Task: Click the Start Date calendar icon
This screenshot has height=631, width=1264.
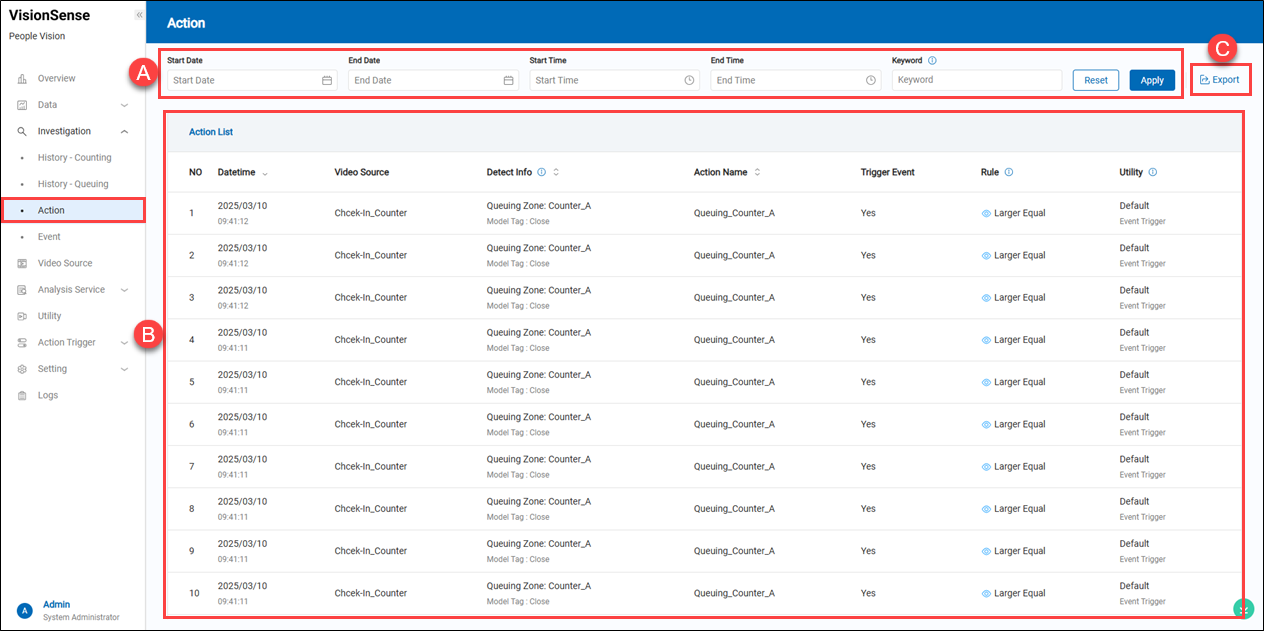Action: (327, 80)
